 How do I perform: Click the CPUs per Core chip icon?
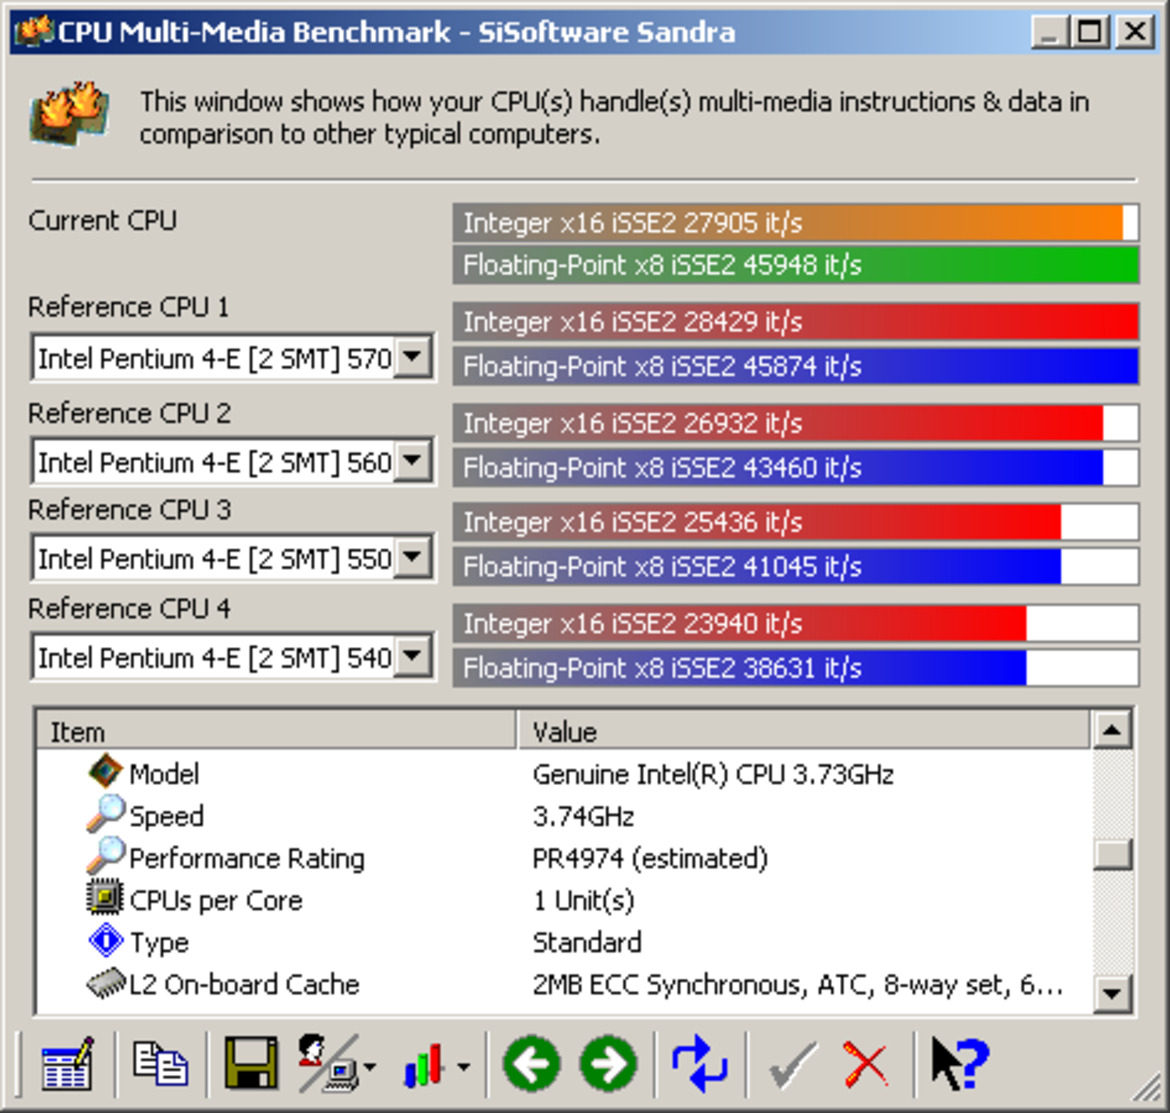pyautogui.click(x=105, y=897)
